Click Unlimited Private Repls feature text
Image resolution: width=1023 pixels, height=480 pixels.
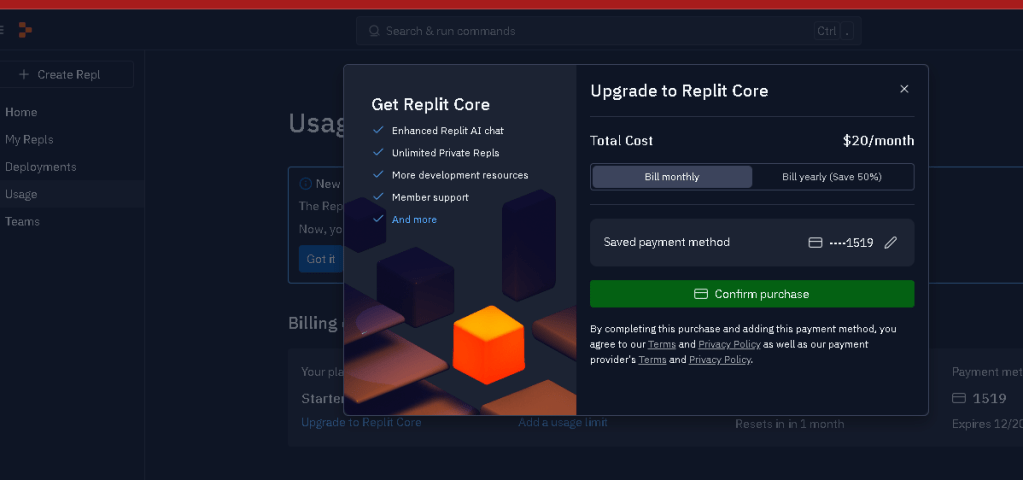pyautogui.click(x=446, y=153)
